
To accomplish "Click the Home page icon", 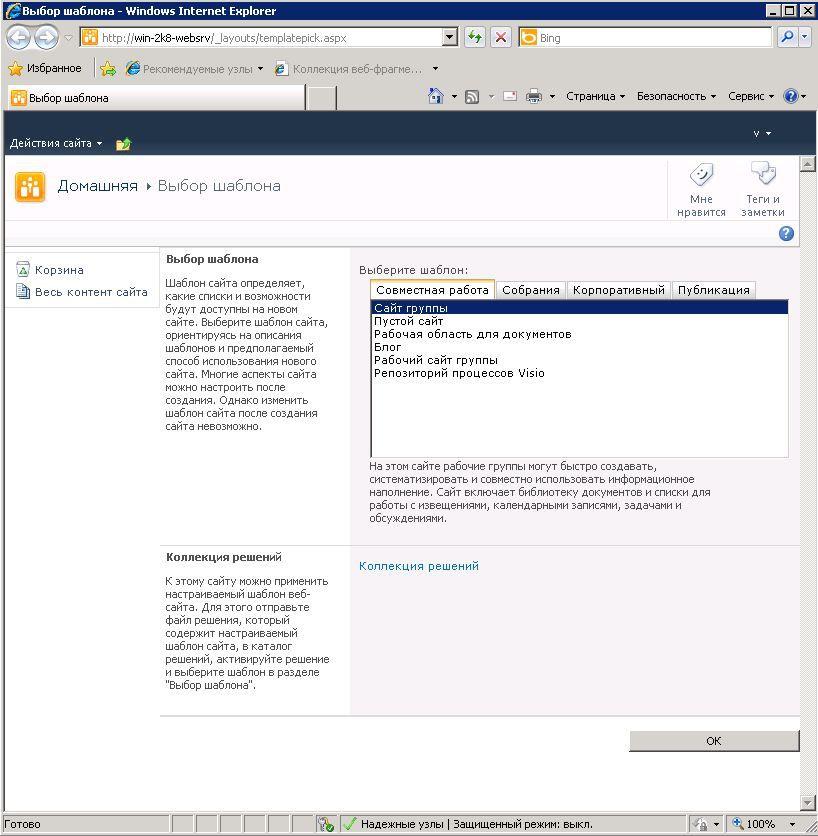I will pyautogui.click(x=436, y=96).
